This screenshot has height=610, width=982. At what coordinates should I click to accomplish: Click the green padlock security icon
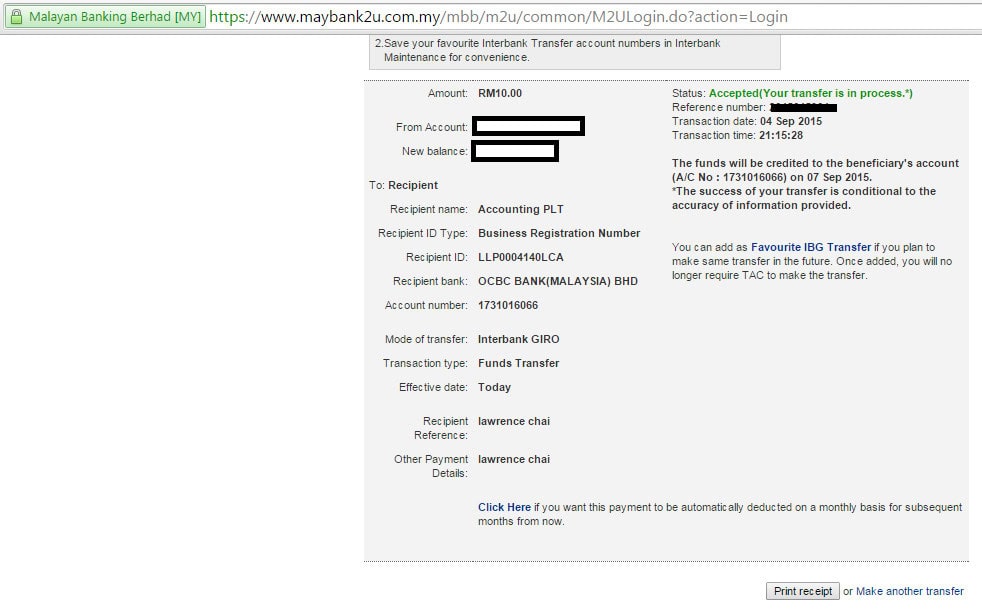[16, 17]
